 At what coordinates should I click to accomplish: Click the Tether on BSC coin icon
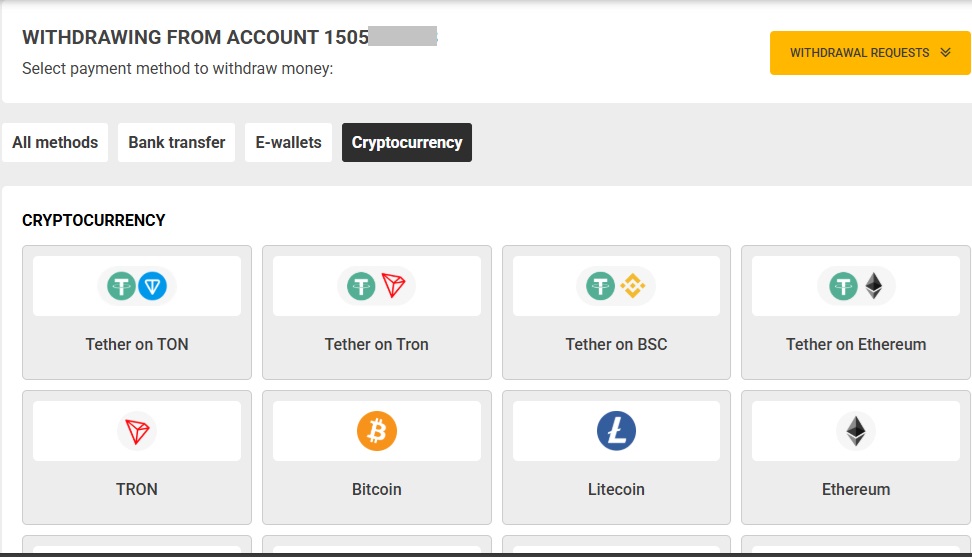616,287
